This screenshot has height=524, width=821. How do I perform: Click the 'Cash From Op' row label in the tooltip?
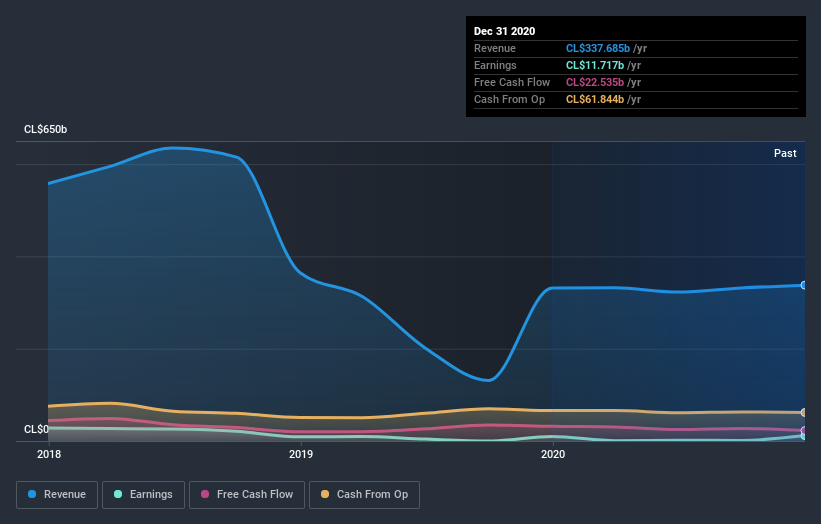pyautogui.click(x=509, y=99)
